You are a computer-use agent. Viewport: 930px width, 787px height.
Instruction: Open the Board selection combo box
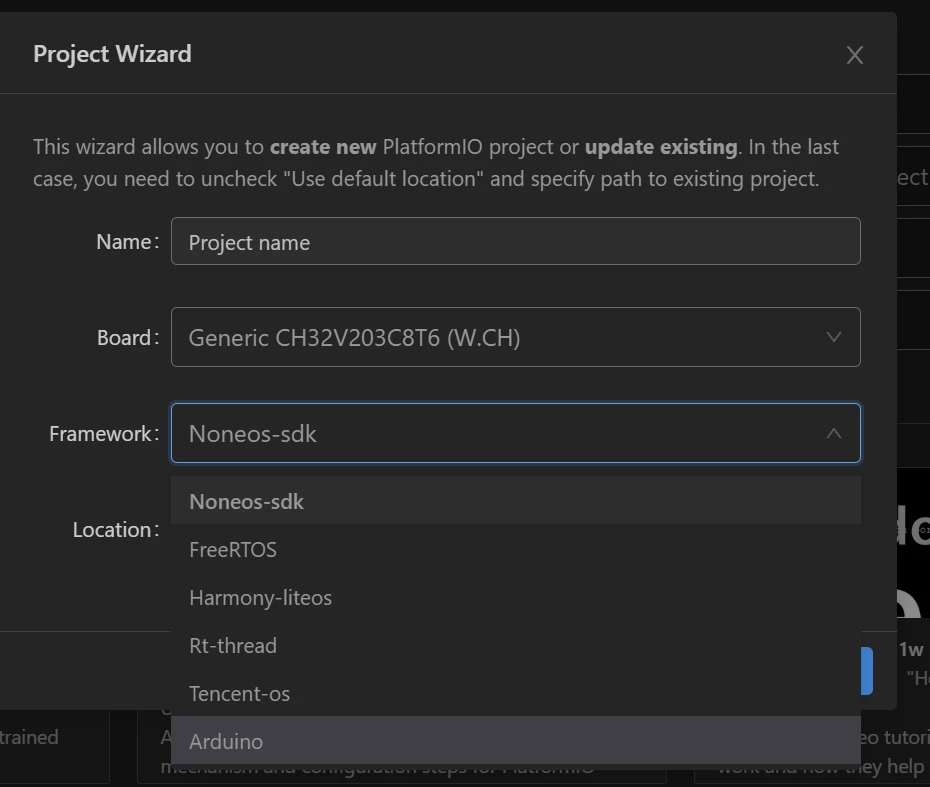pos(500,338)
